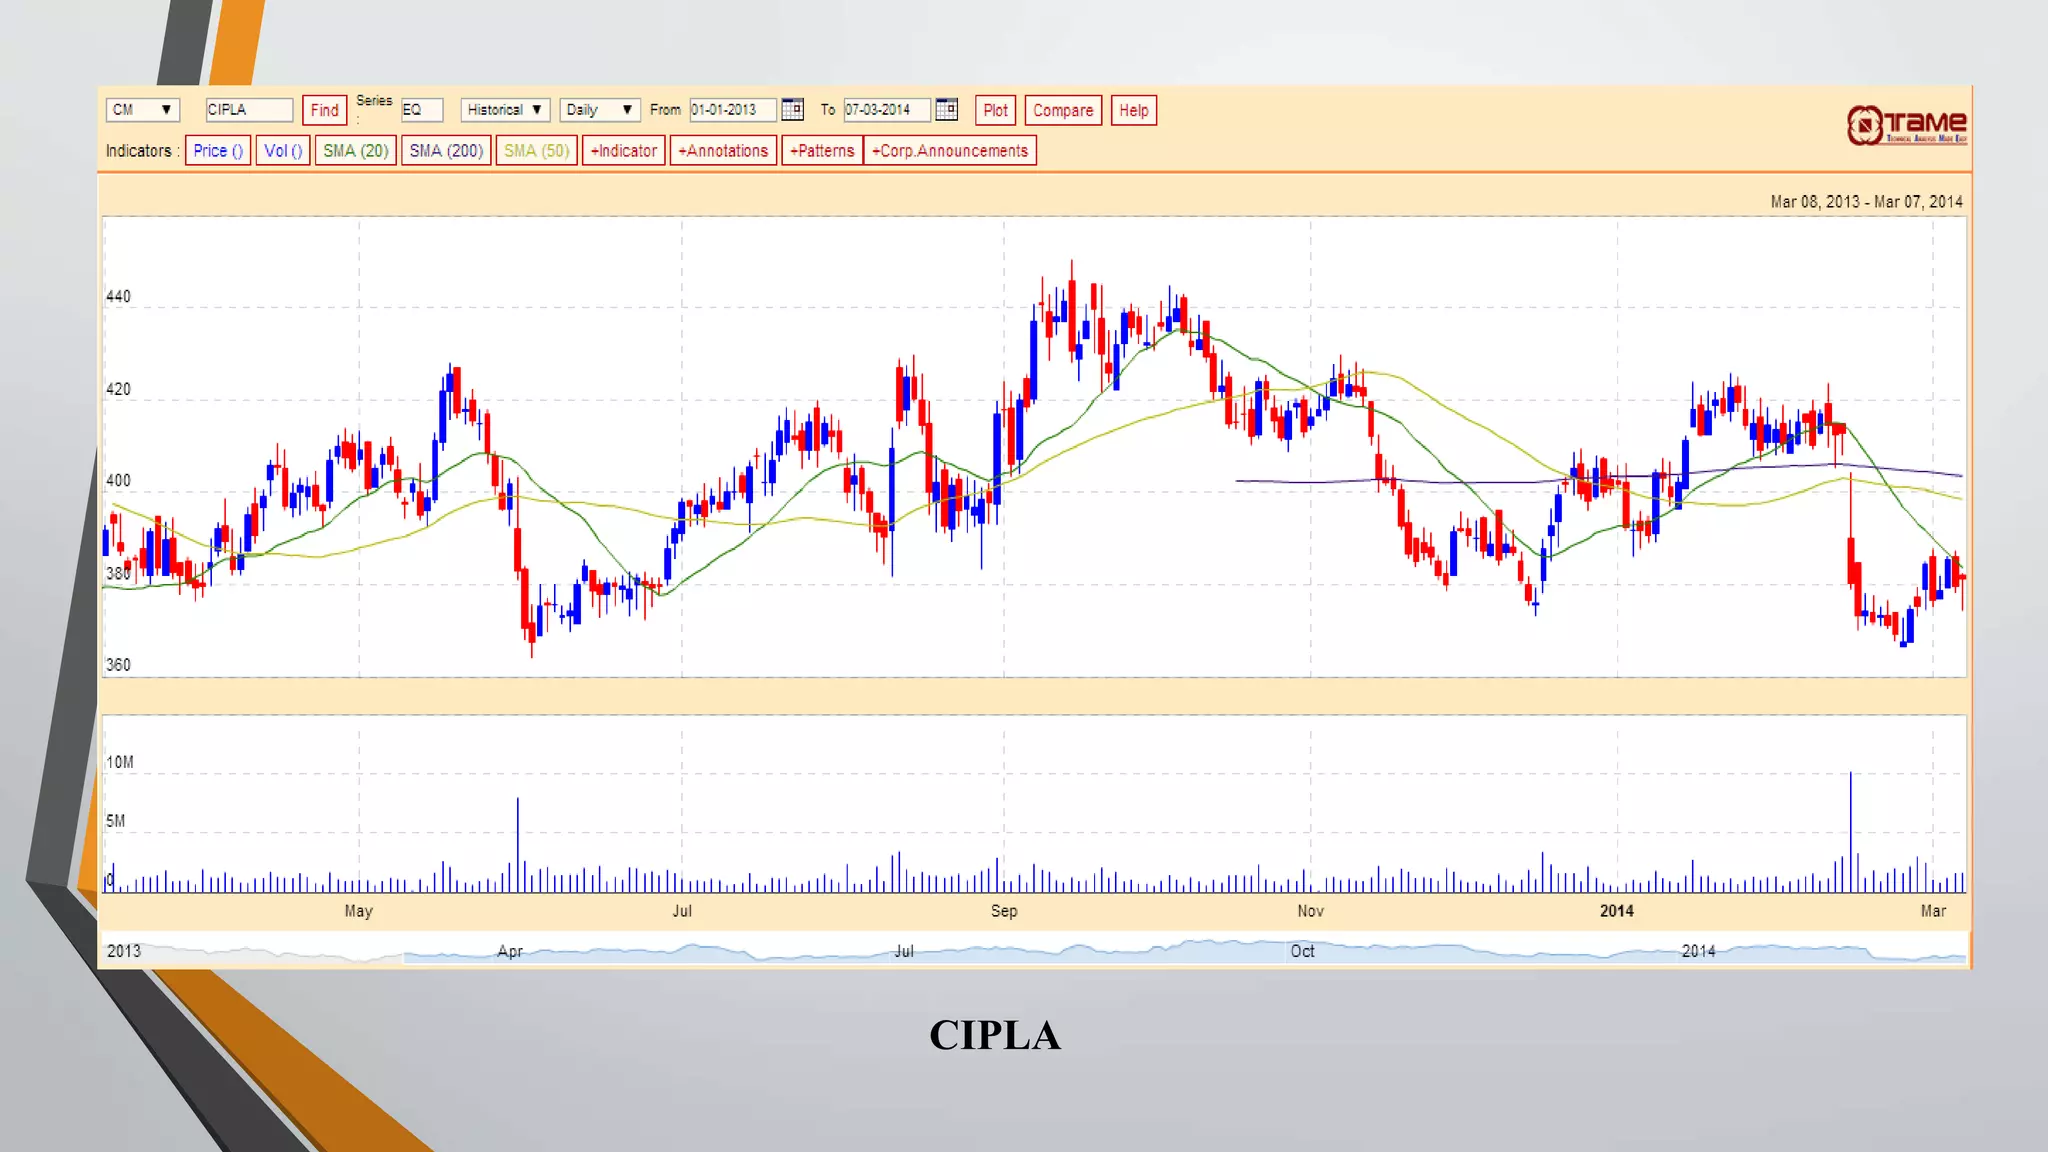Click the Compare button
This screenshot has width=2048, height=1152.
pos(1063,110)
